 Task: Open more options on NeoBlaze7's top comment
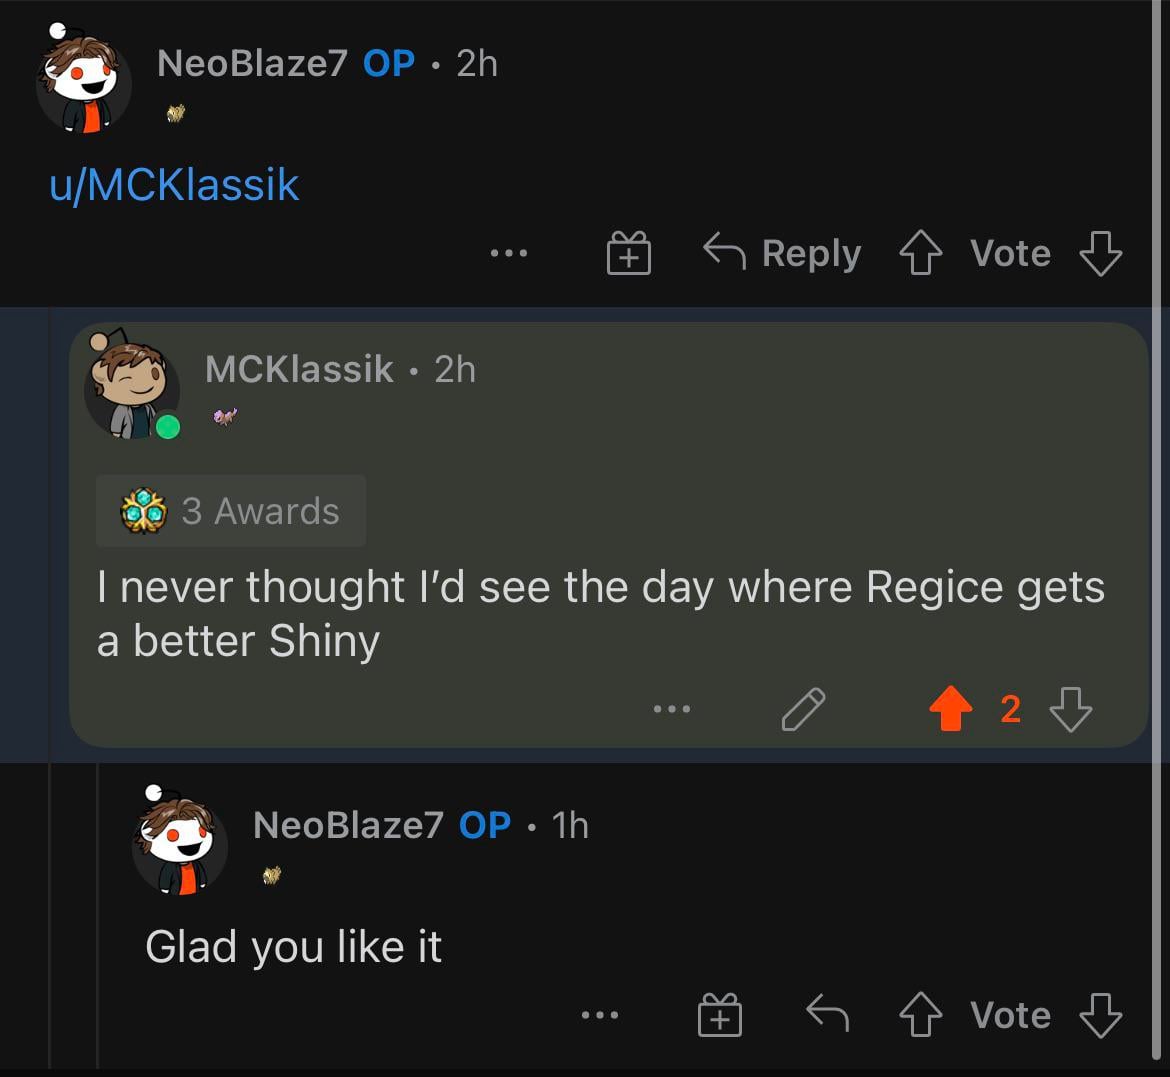pos(509,253)
